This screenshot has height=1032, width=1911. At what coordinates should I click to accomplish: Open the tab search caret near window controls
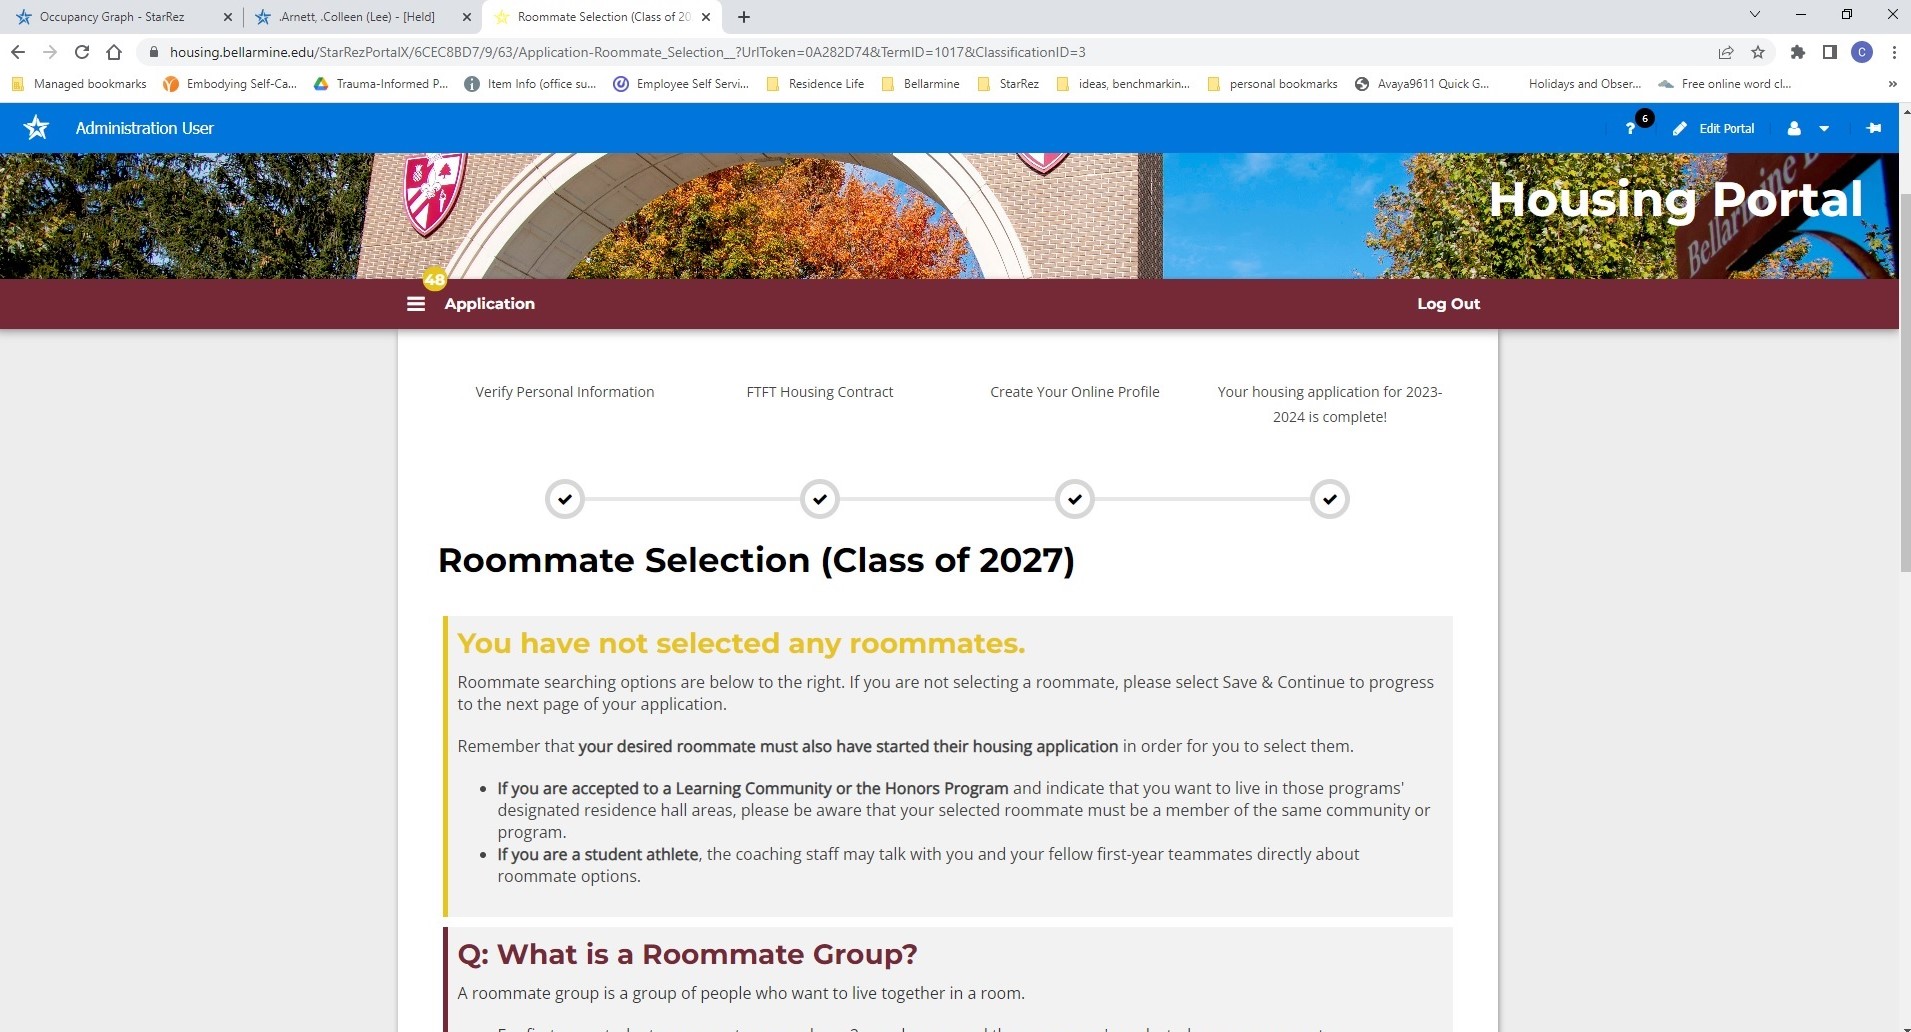click(x=1755, y=14)
